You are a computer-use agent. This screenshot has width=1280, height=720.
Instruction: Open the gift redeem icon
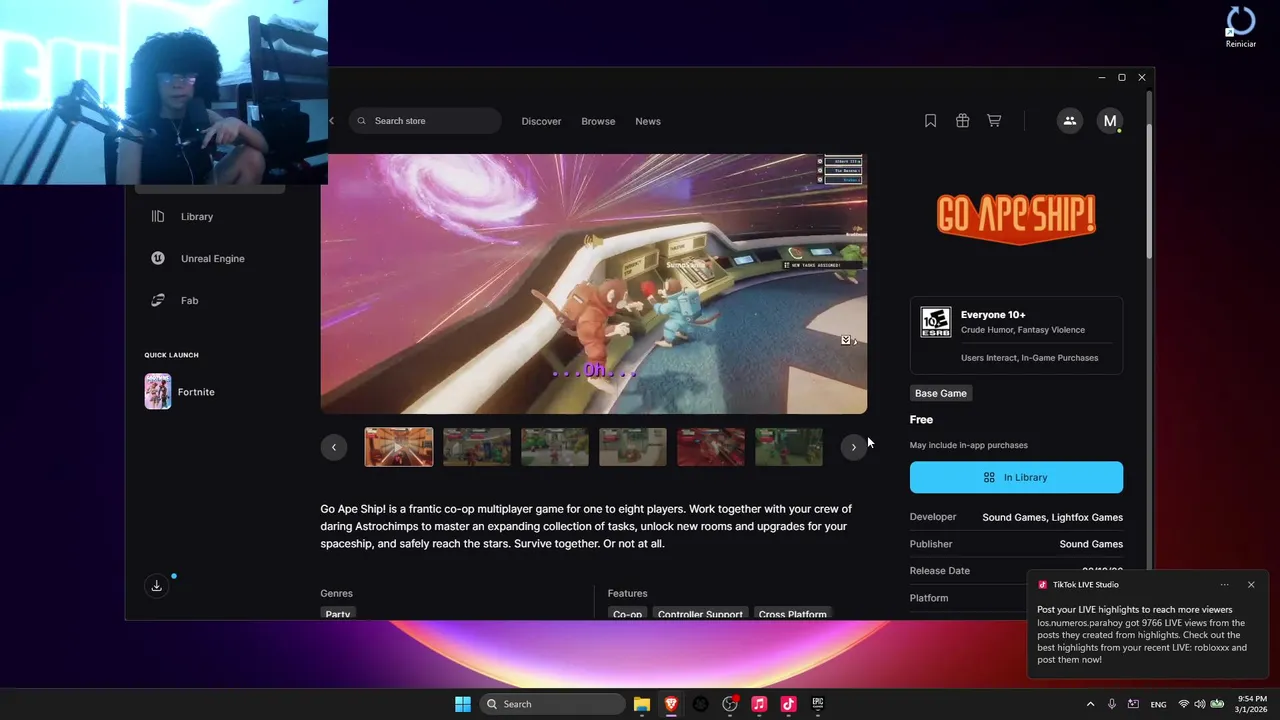click(962, 121)
